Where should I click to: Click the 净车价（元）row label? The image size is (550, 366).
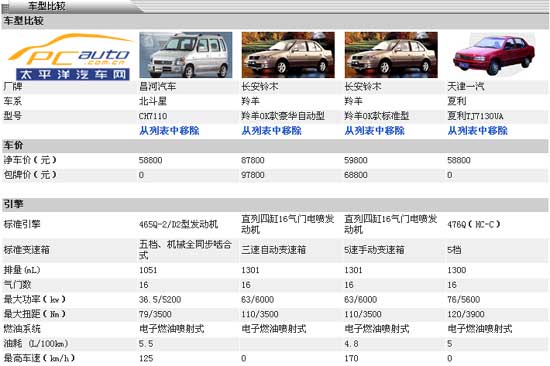30,160
